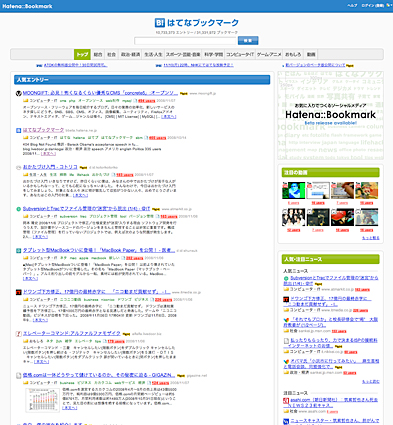Click the blue favicon beside はてなブックマーク entry
Viewport: 393px width, 425px height.
pyautogui.click(x=19, y=130)
